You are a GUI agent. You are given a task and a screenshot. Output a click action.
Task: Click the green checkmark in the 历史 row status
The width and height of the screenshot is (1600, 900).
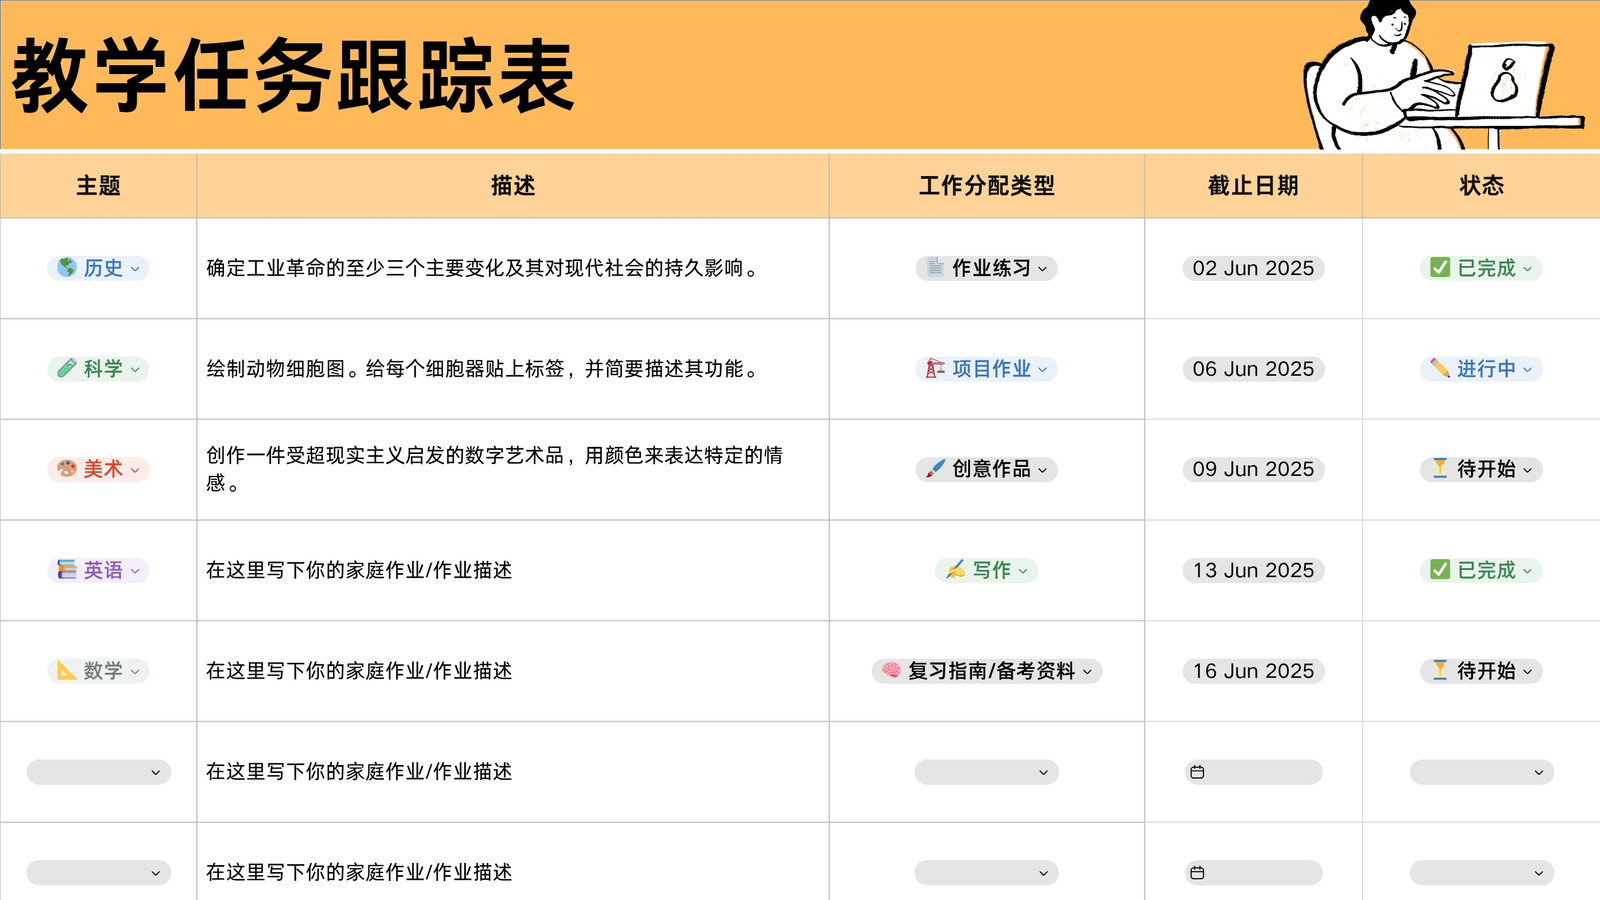click(1440, 268)
